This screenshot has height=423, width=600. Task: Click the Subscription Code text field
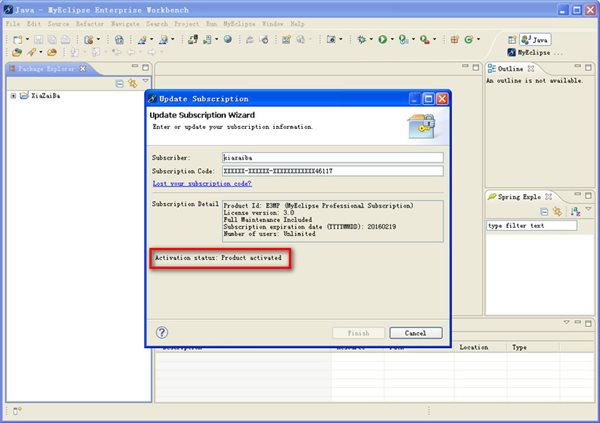pos(333,171)
